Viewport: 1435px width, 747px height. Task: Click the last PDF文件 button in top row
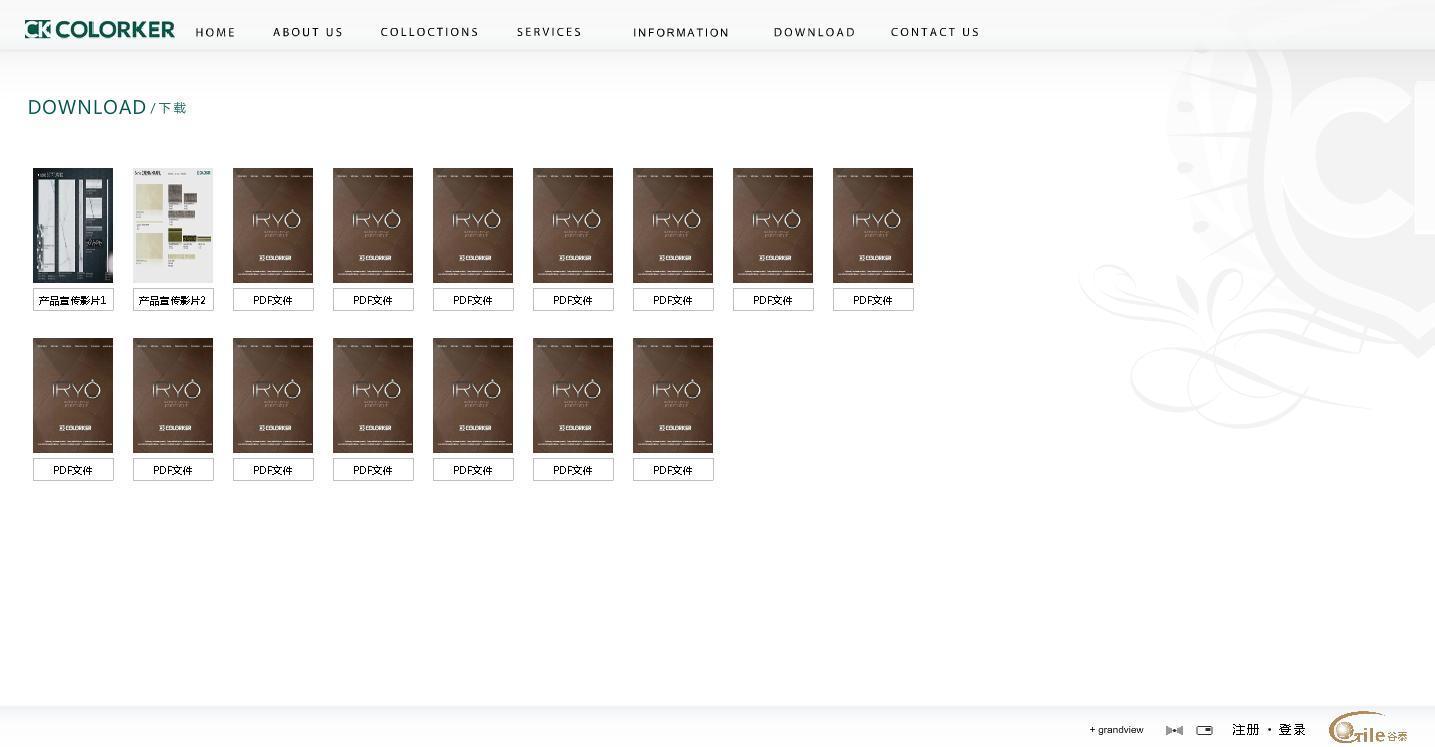pos(873,300)
